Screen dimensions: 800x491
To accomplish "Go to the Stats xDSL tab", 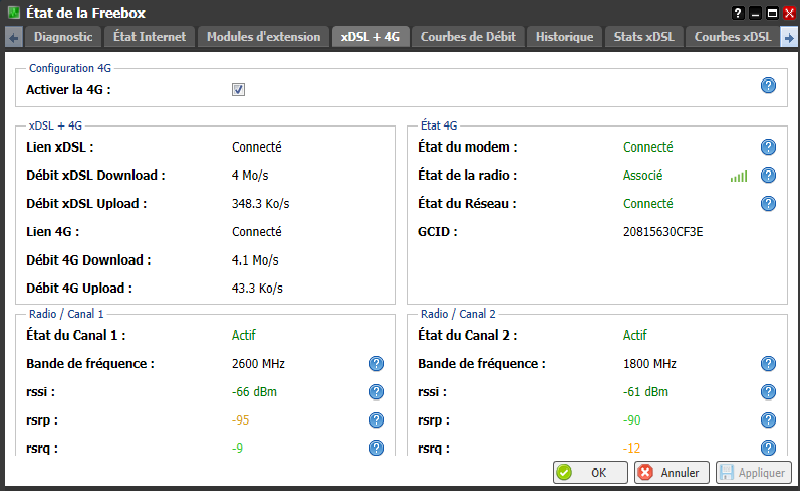I will (x=645, y=37).
